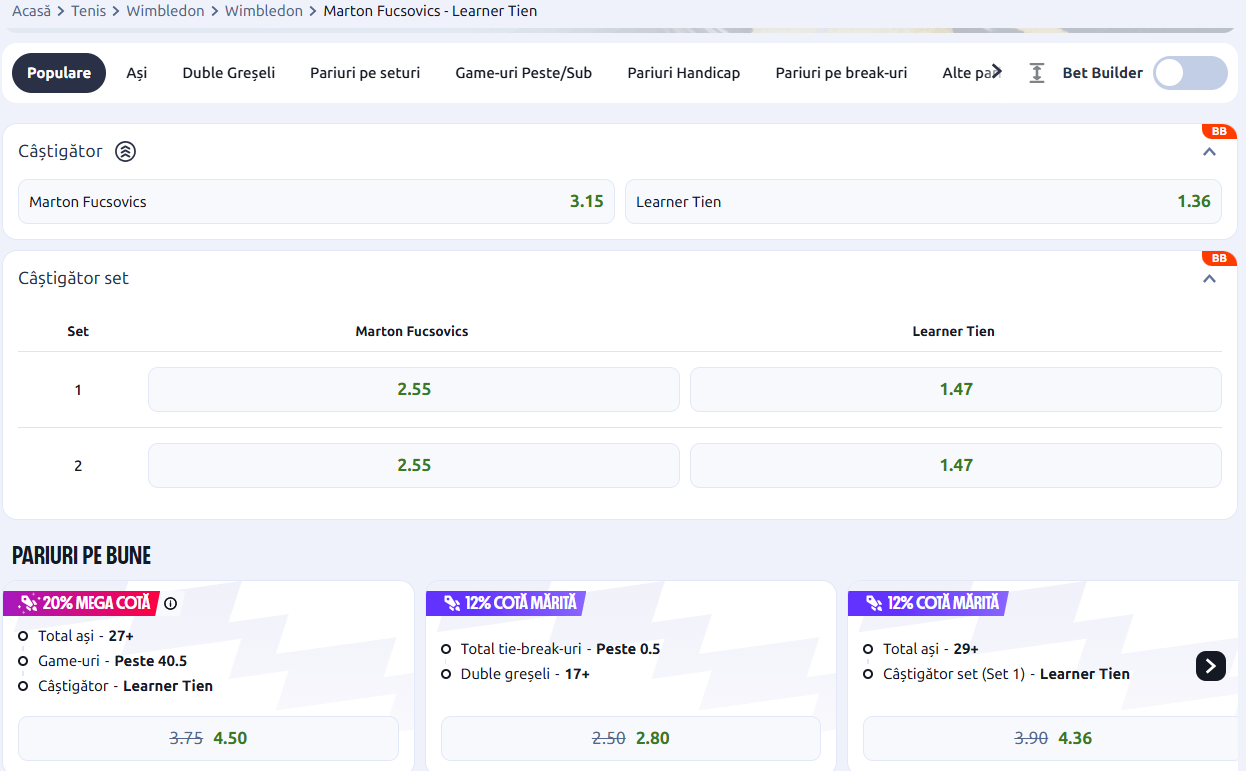Screen dimensions: 1246x771
Task: Click the Câștigător set section title
Action: point(73,278)
